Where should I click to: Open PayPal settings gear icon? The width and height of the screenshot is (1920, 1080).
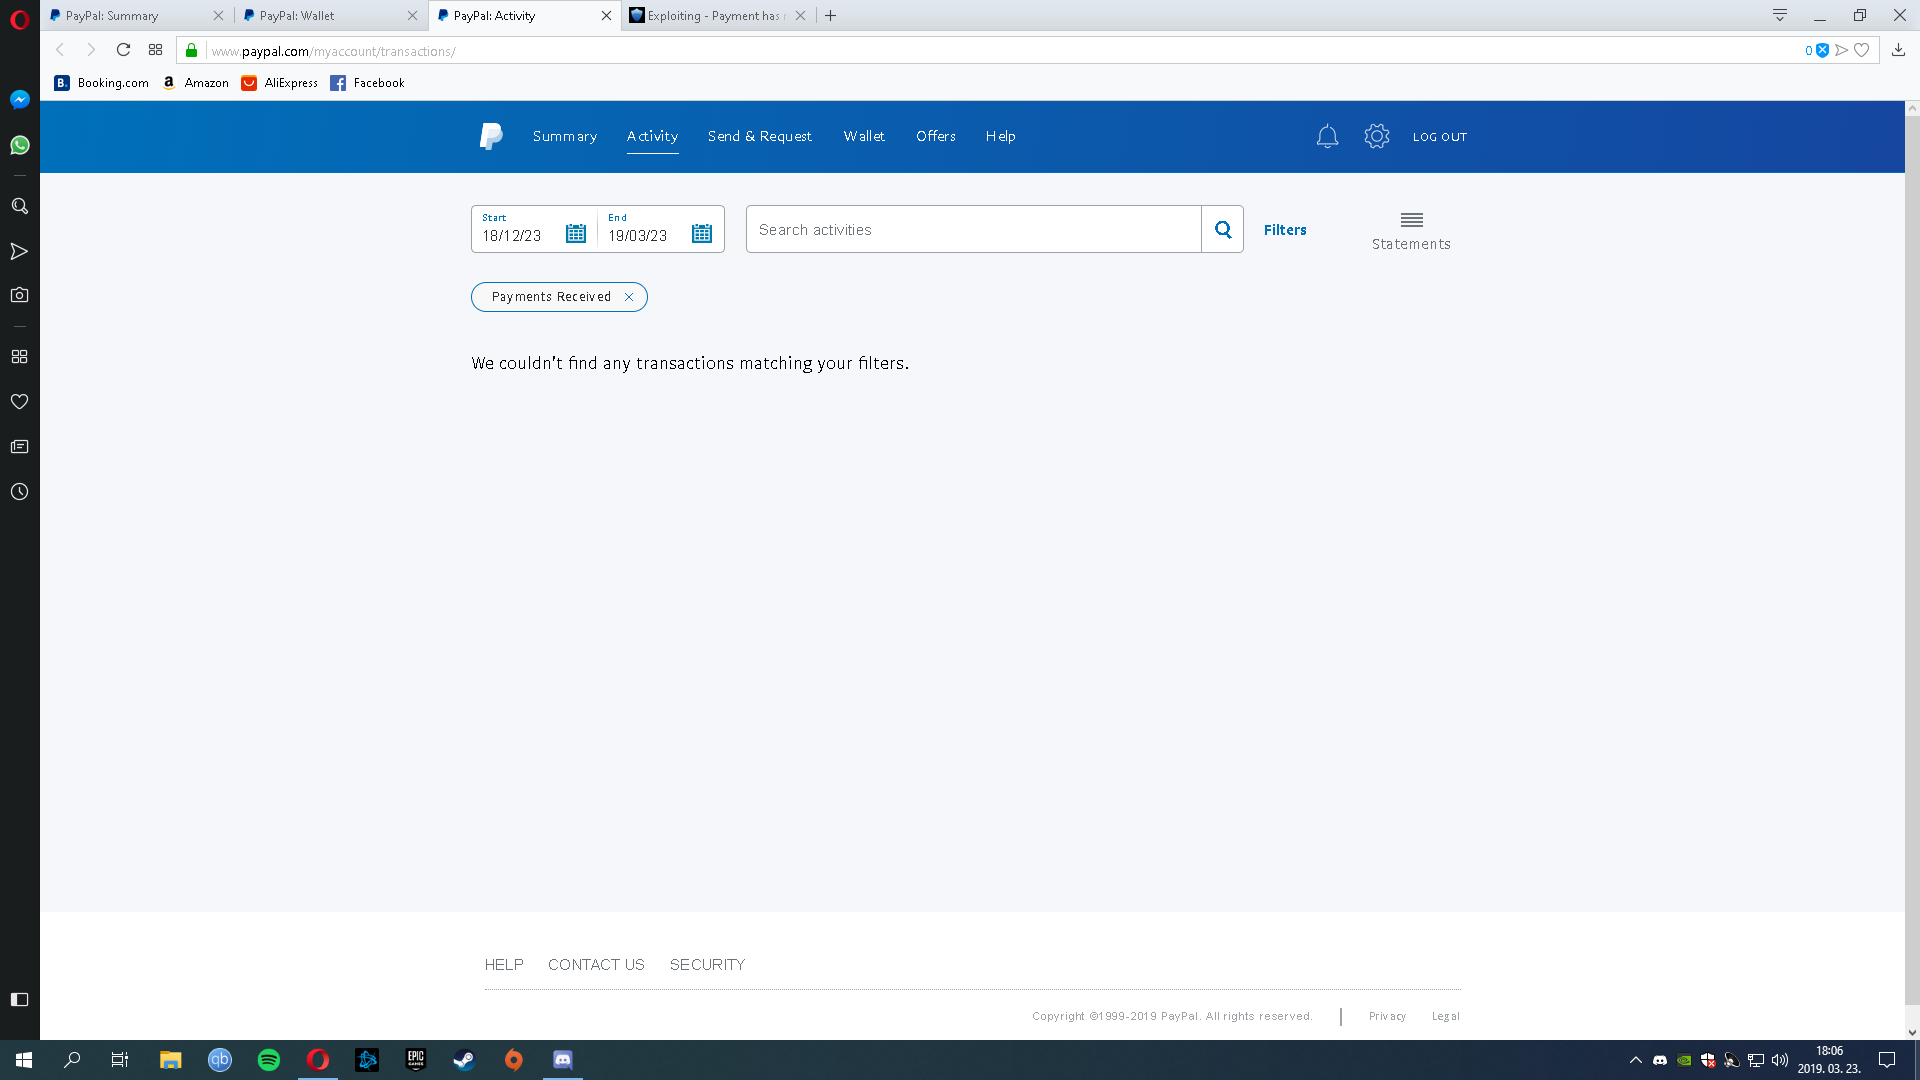pos(1377,136)
